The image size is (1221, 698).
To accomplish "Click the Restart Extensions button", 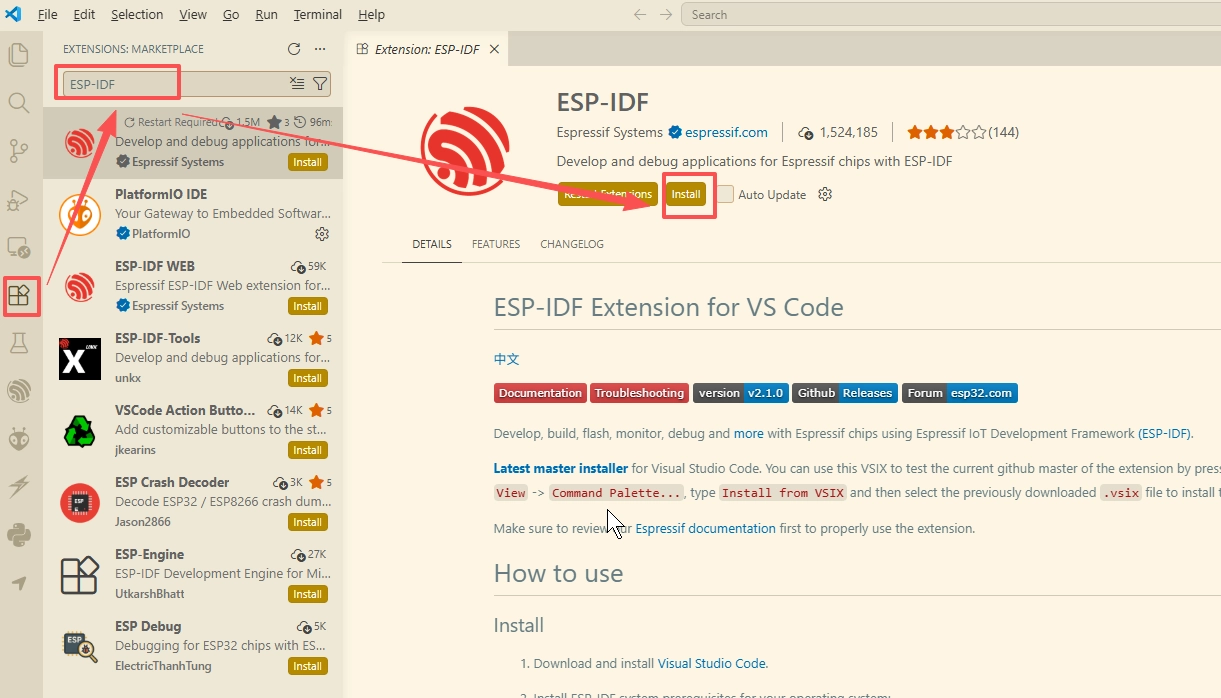I will click(607, 194).
